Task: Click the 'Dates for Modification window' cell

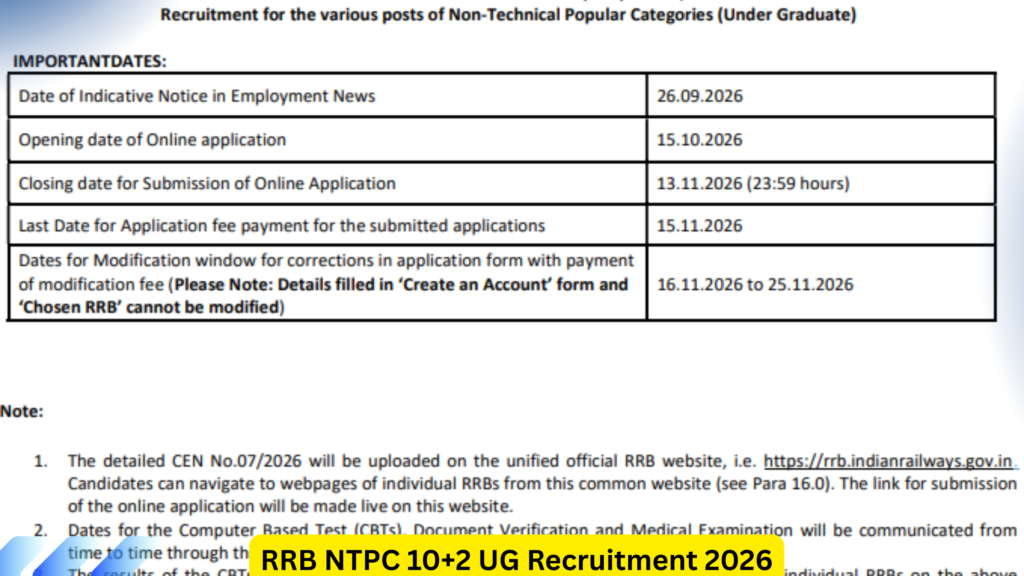Action: (327, 283)
